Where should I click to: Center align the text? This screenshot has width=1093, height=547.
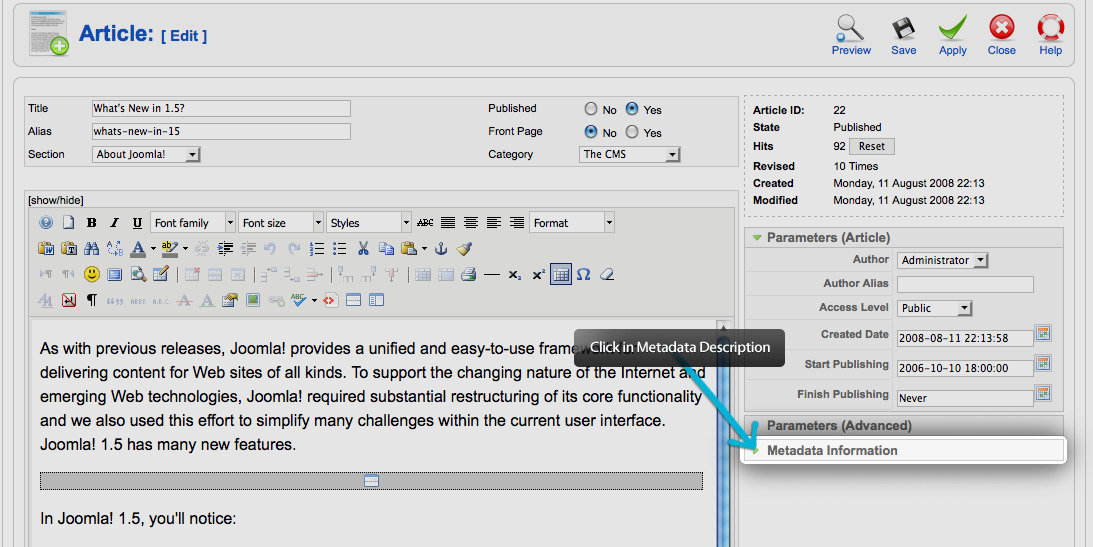click(x=471, y=223)
